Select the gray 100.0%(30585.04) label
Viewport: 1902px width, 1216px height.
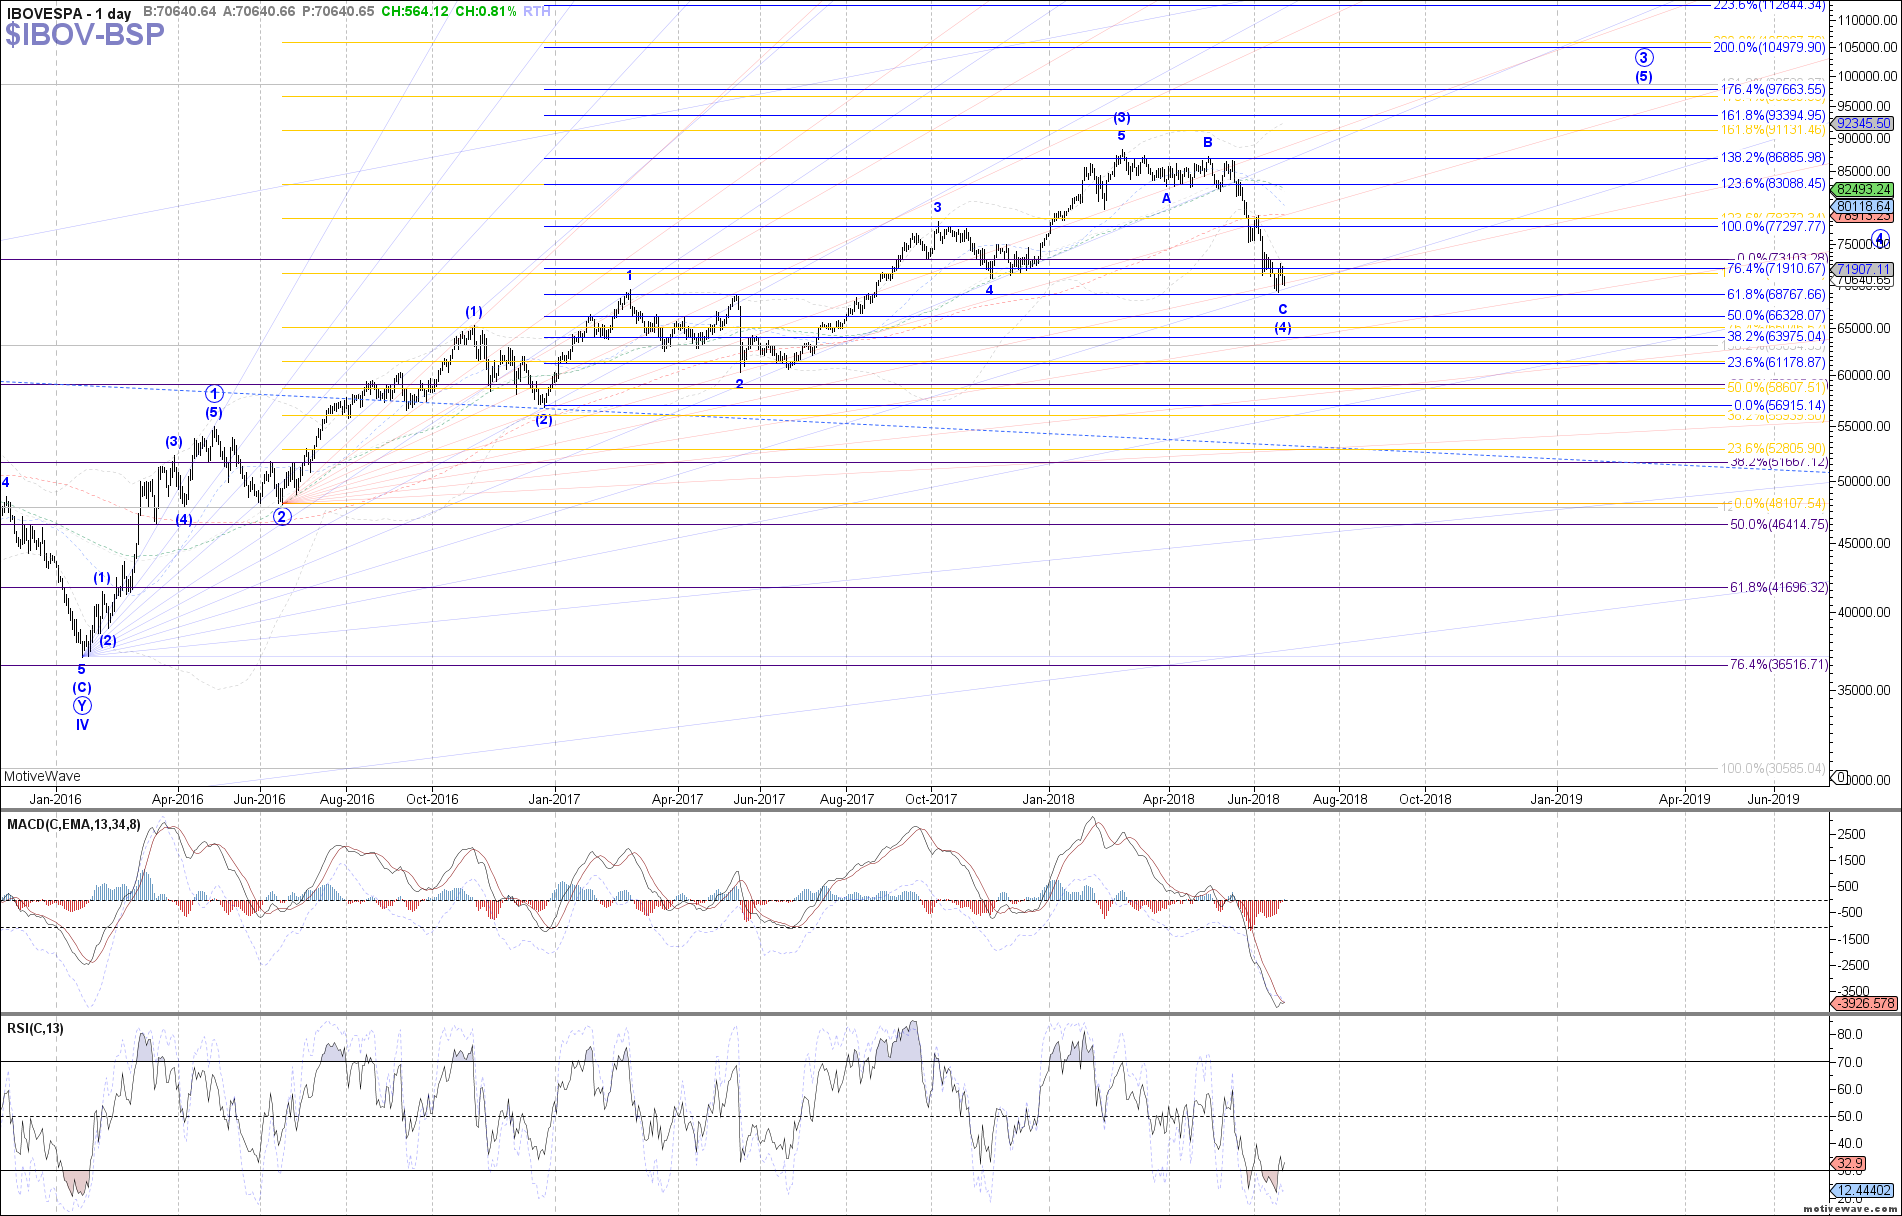click(x=1772, y=768)
